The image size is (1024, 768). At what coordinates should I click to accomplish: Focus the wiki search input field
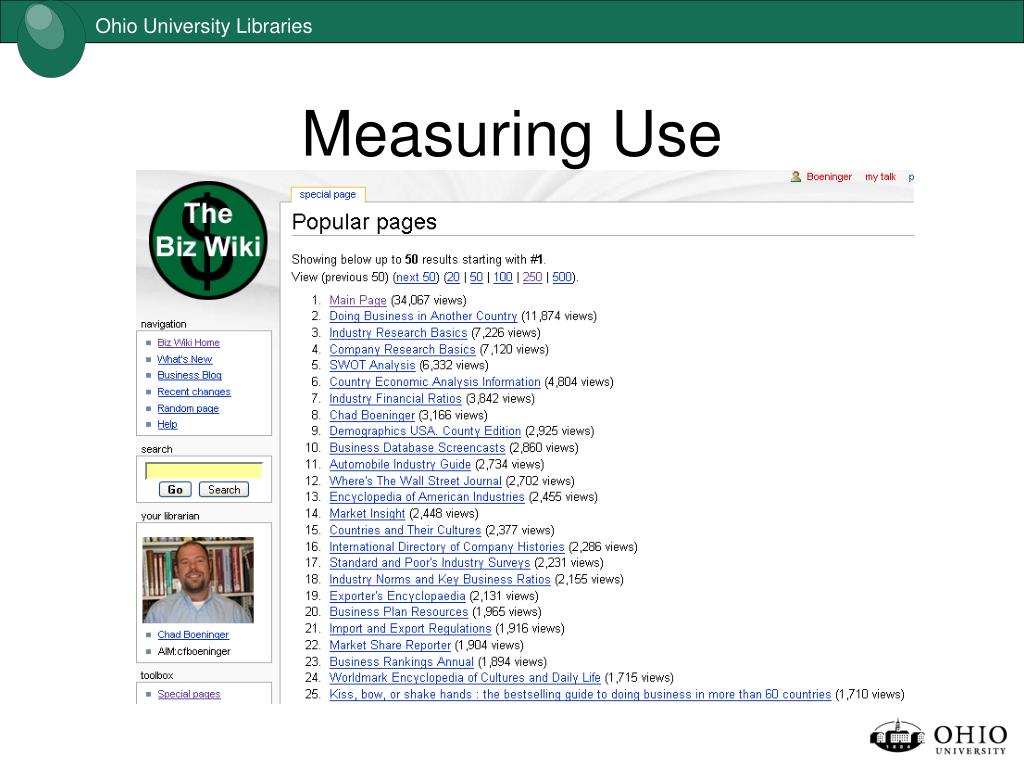click(204, 471)
